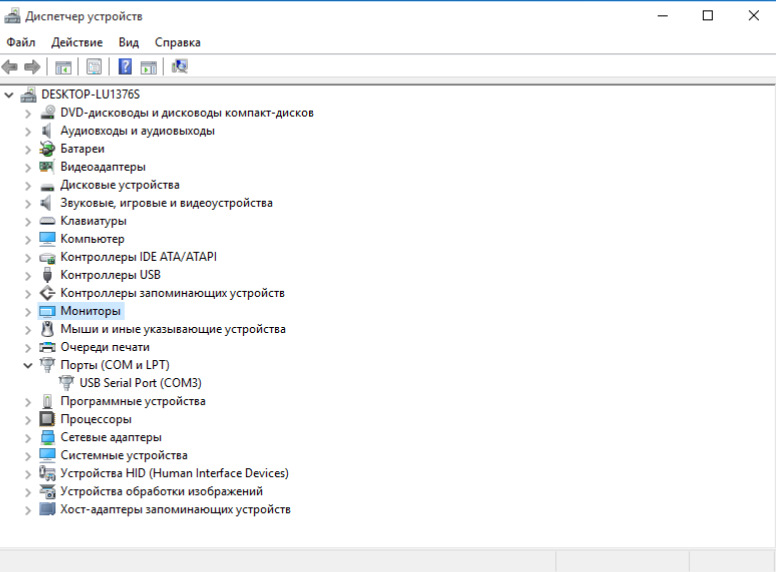Click the Forward arrow toolbar icon
This screenshot has width=776, height=572.
[32, 67]
